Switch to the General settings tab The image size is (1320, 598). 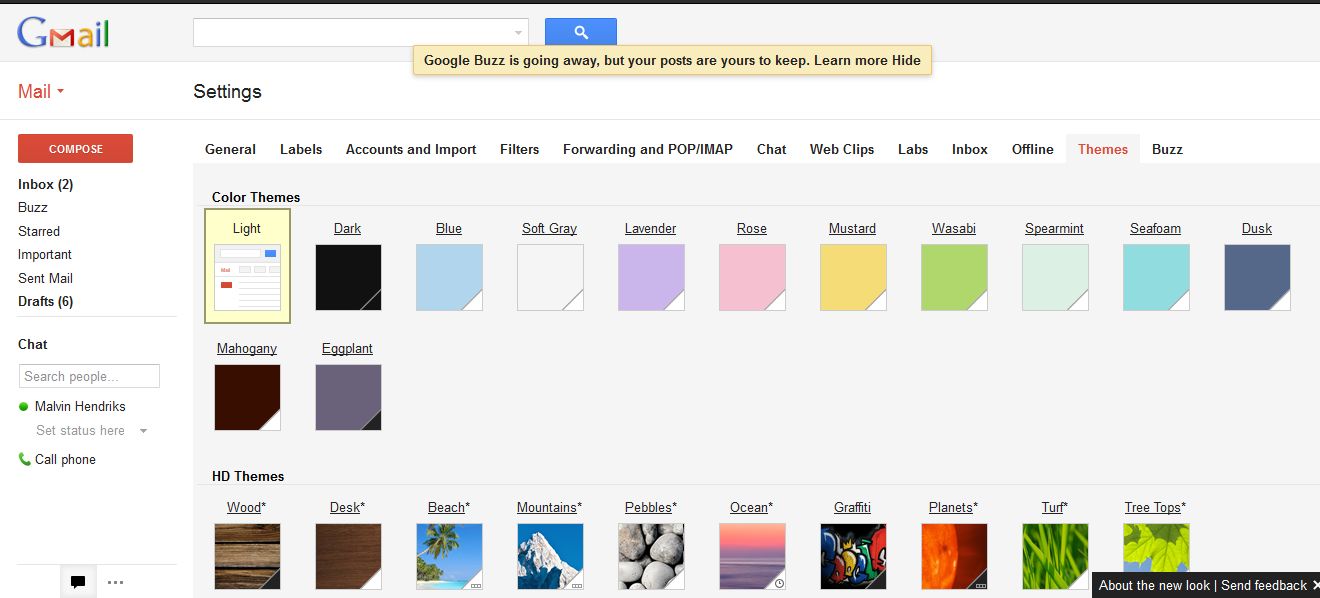pyautogui.click(x=230, y=150)
